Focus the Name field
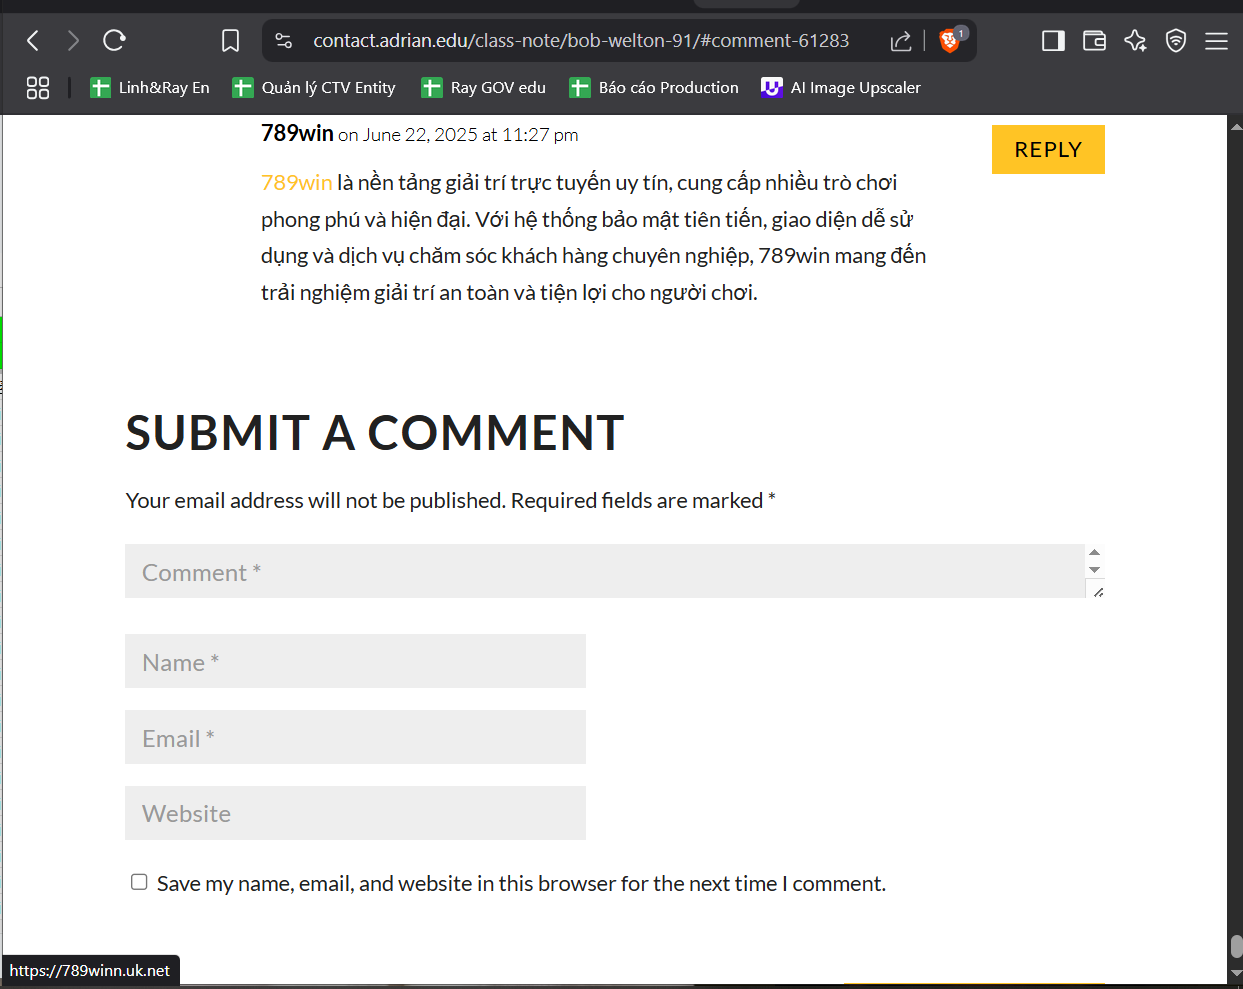 355,661
